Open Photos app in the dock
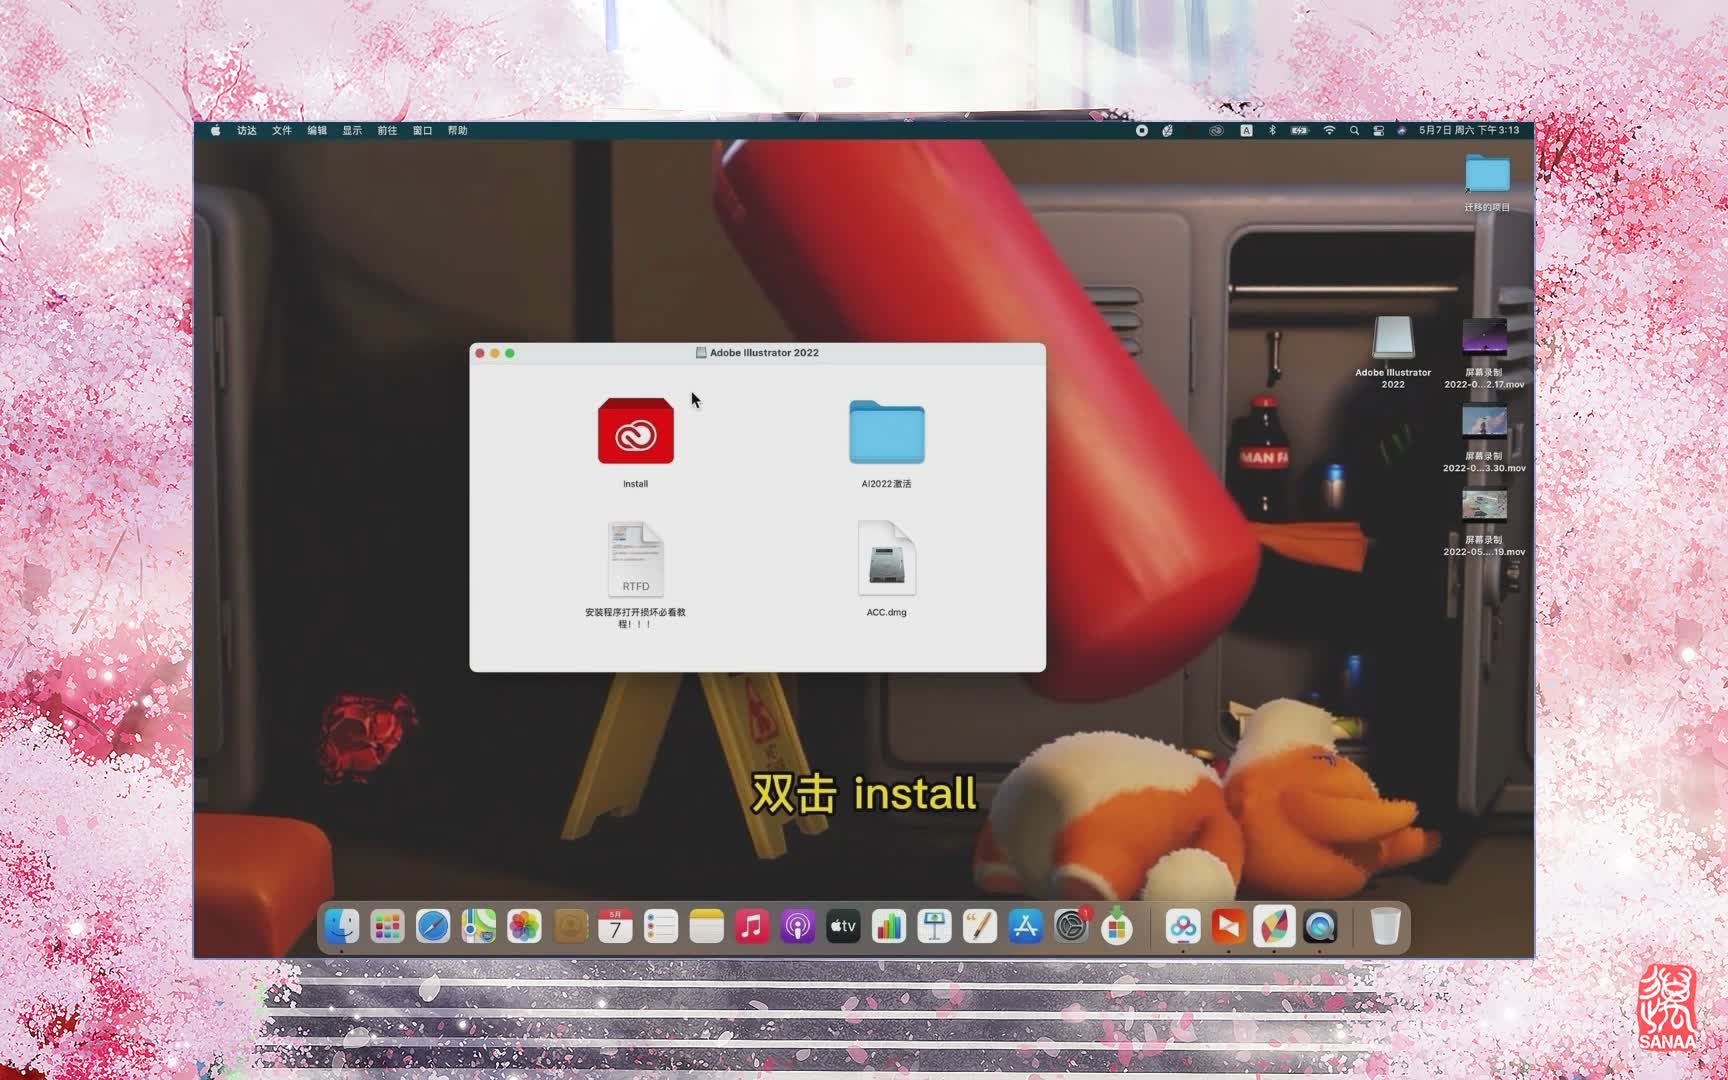Viewport: 1728px width, 1080px height. point(524,926)
